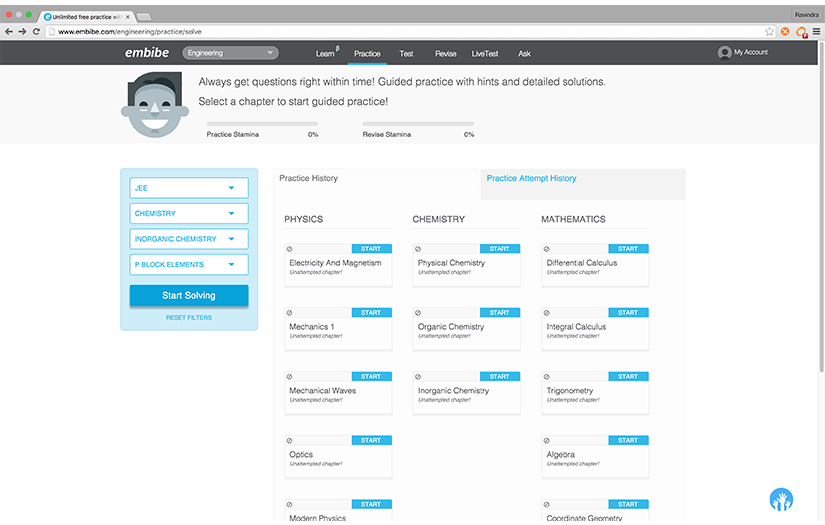Screen dimensions: 825x525
Task: Click the page vertical scrollbar
Action: tap(821, 208)
